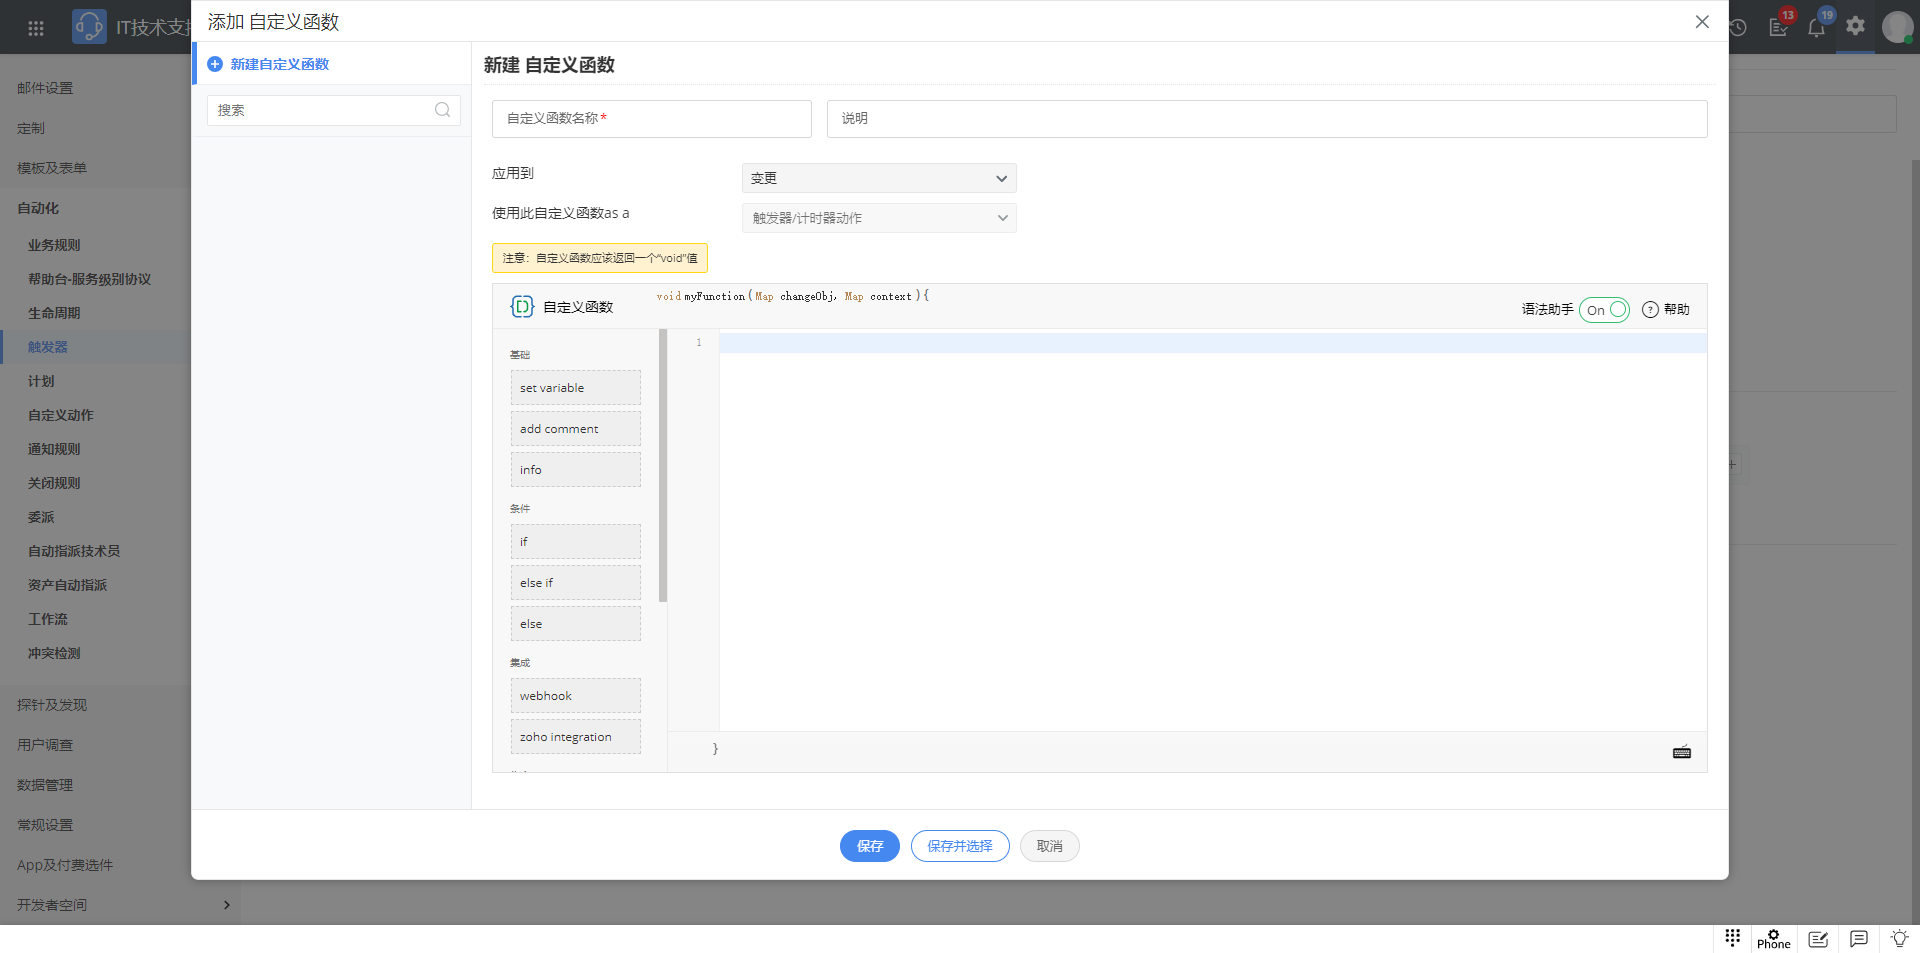Open 邮件设置 in the sidebar

45,88
